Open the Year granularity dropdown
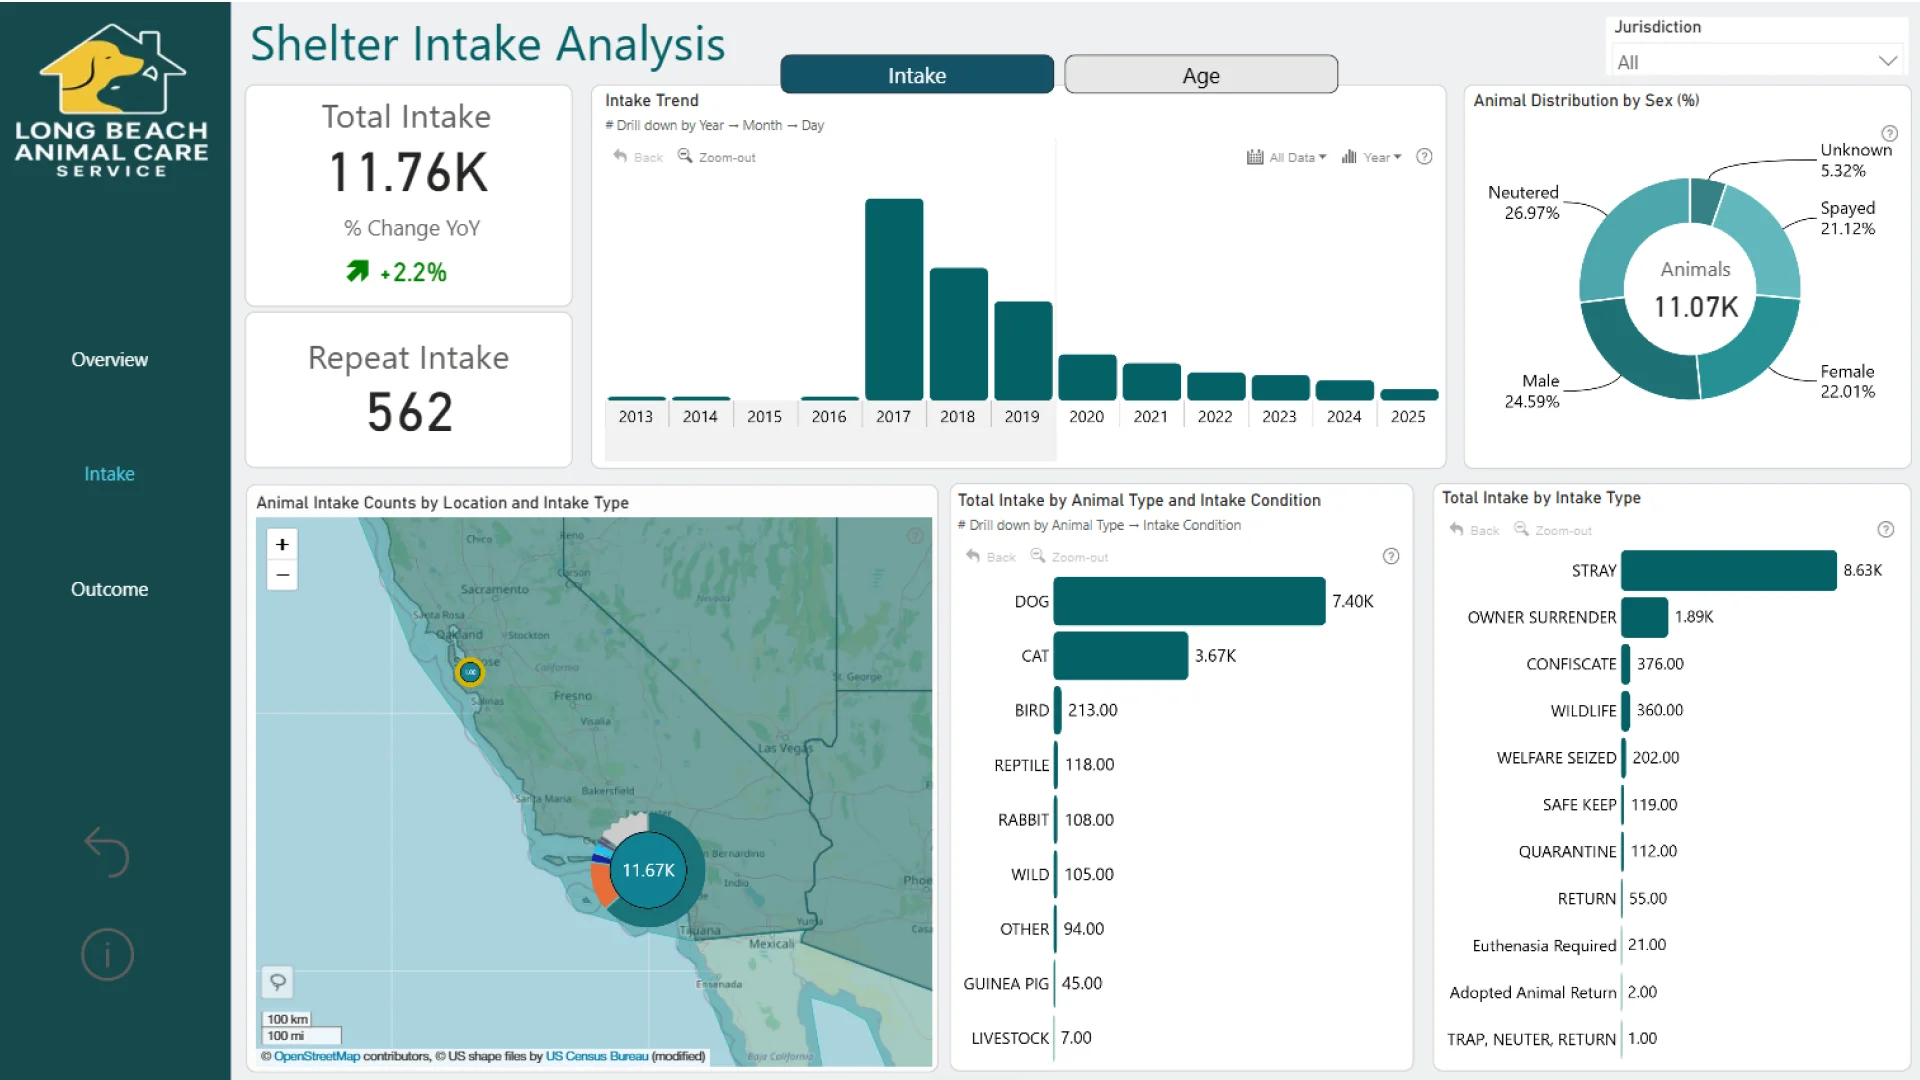Viewport: 1920px width, 1080px height. 1371,157
